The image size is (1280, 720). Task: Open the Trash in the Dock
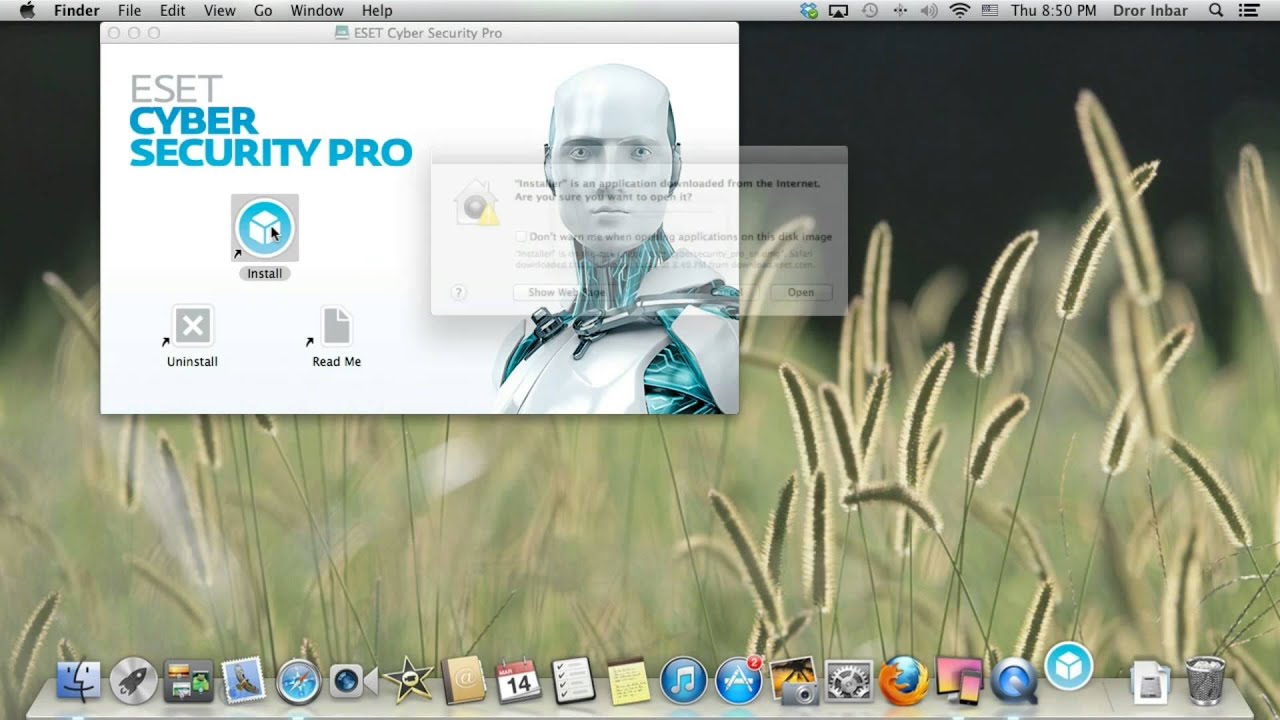1205,680
